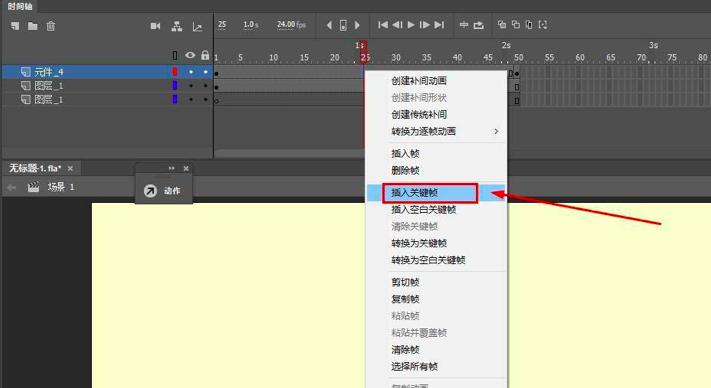The width and height of the screenshot is (711, 388).
Task: Center the current frame in timeline
Action: pos(464,25)
